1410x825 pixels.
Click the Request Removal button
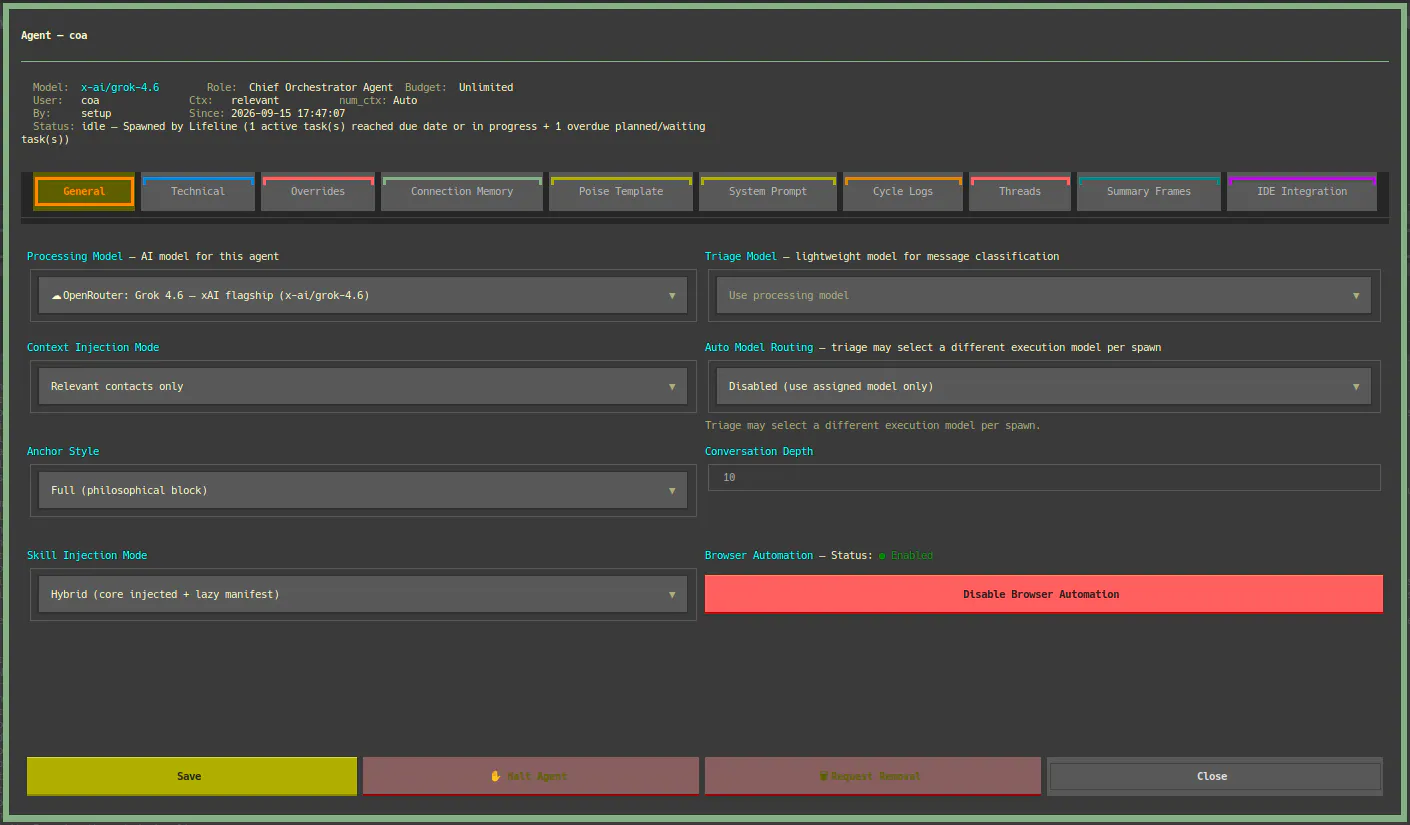click(x=873, y=776)
